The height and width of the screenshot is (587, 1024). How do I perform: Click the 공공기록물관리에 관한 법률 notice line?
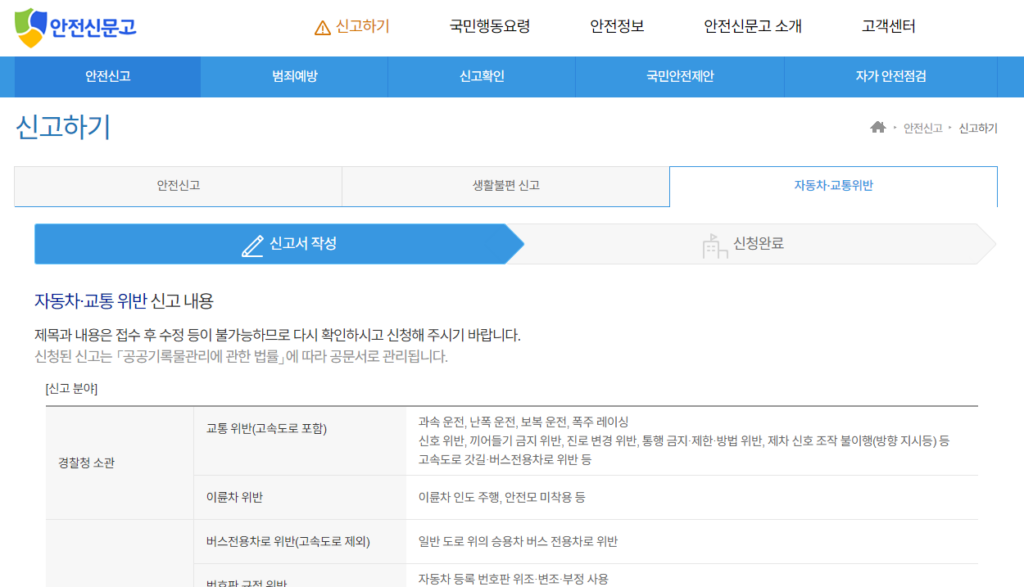(x=241, y=357)
